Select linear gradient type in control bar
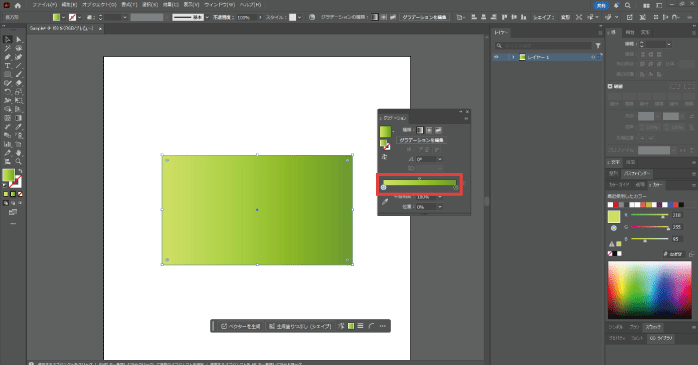The image size is (698, 365). coord(375,17)
